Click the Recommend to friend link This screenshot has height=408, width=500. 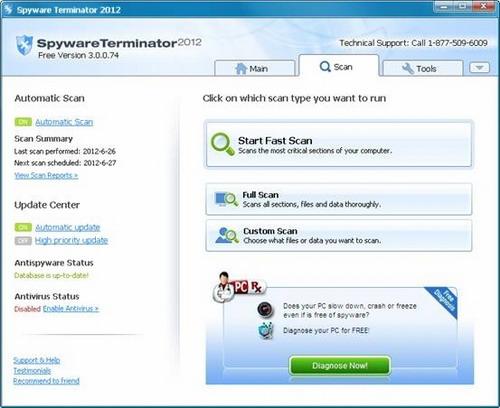46,381
